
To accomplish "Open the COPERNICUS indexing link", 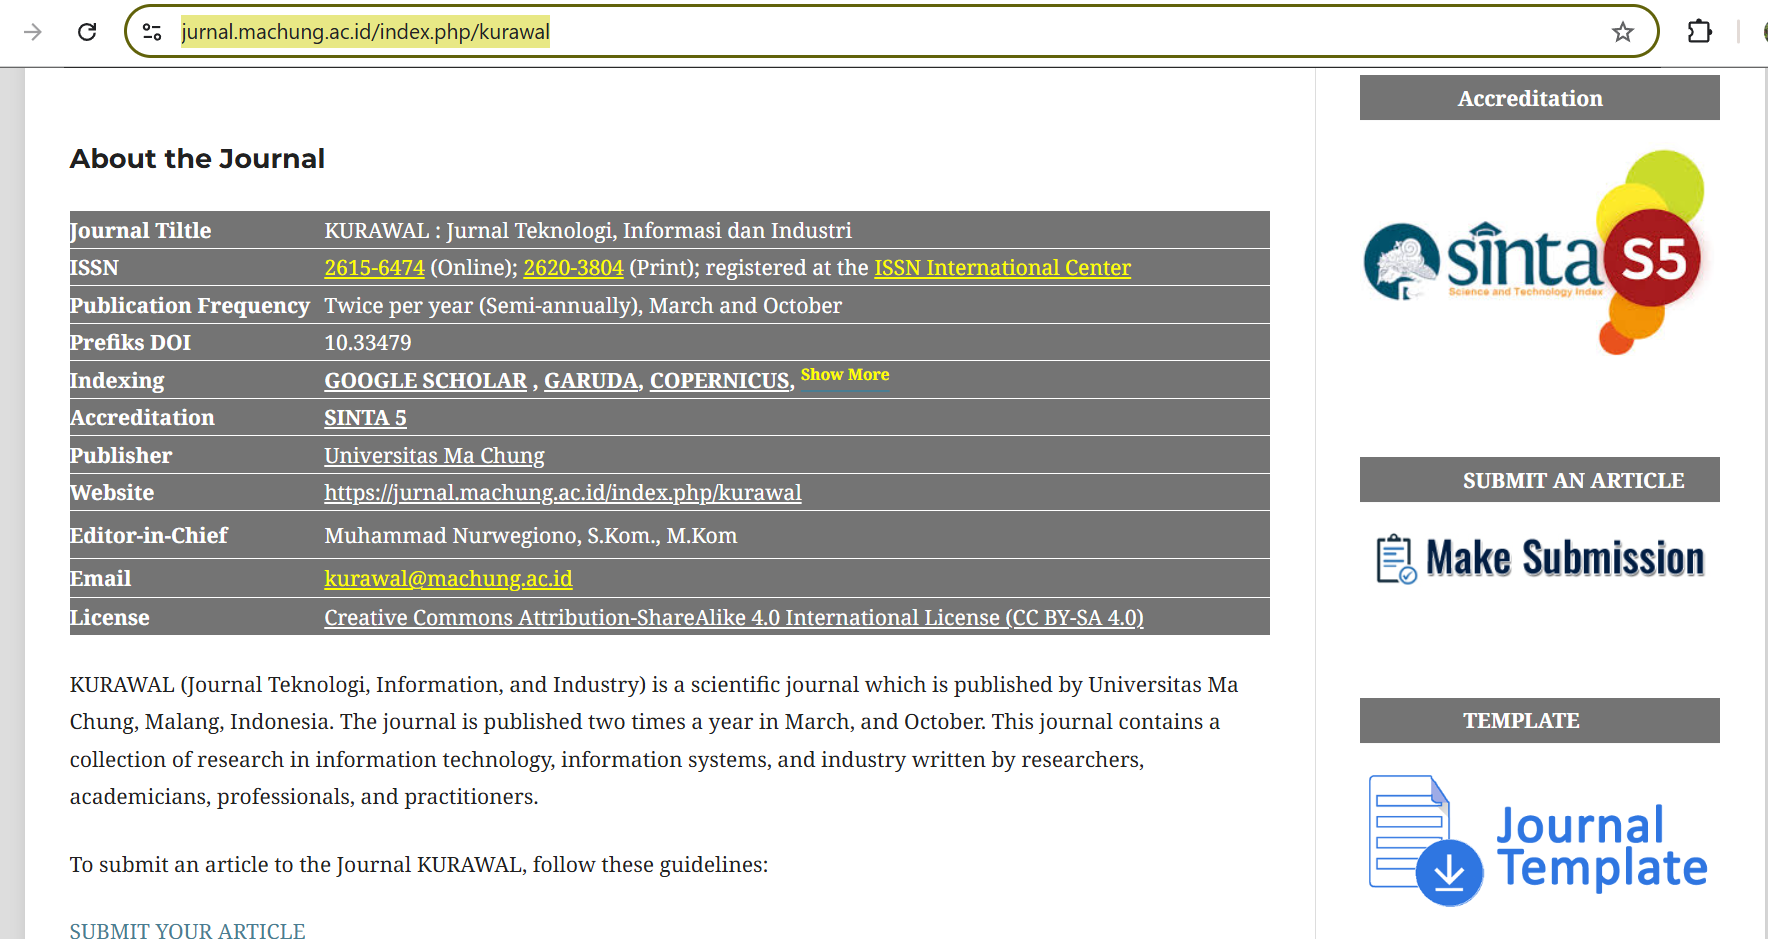I will pos(719,381).
